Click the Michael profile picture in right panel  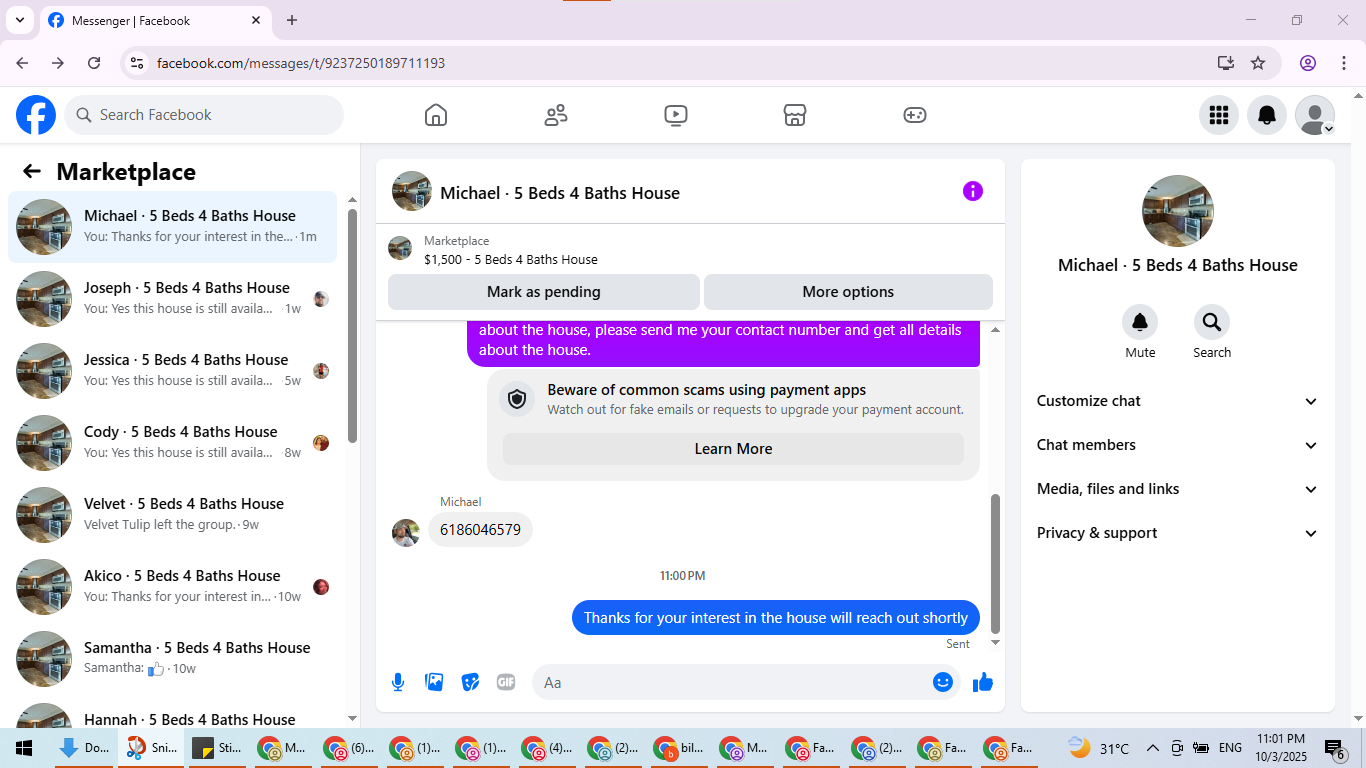pos(1178,211)
